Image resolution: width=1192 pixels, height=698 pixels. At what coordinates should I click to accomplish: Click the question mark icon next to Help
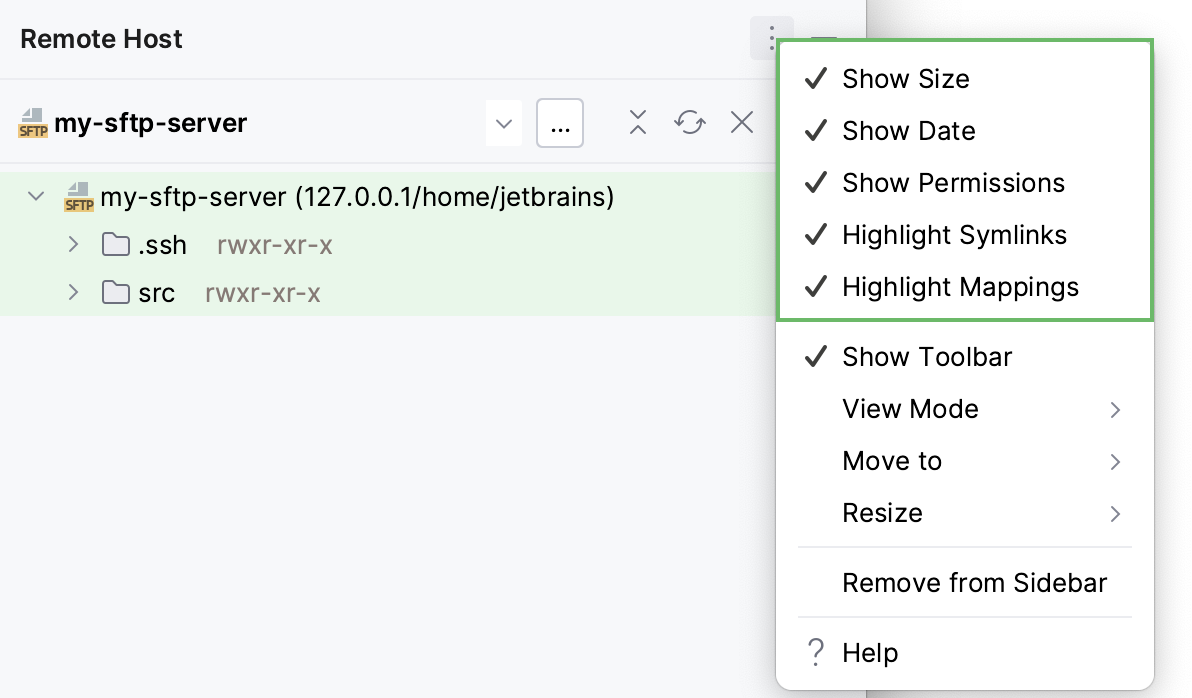point(815,652)
